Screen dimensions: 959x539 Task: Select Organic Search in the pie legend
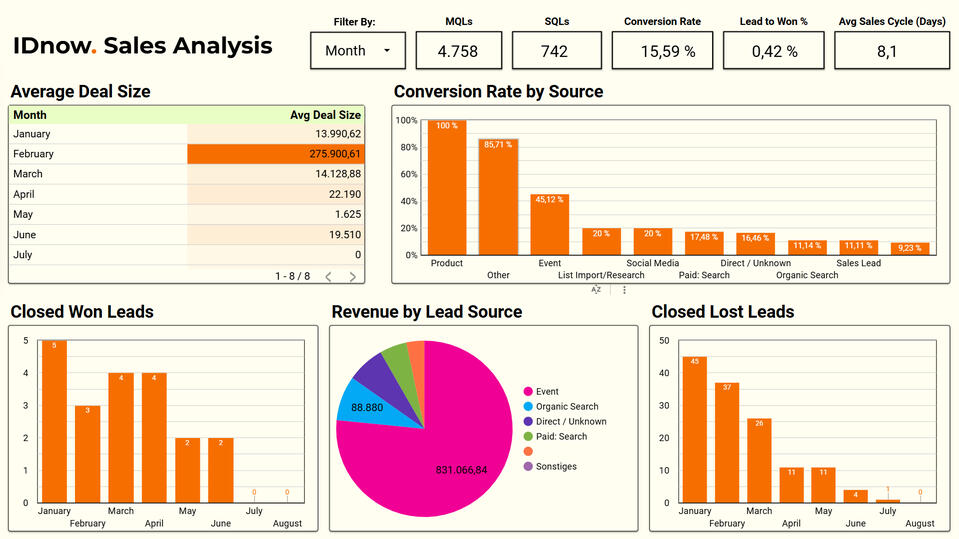pyautogui.click(x=566, y=407)
